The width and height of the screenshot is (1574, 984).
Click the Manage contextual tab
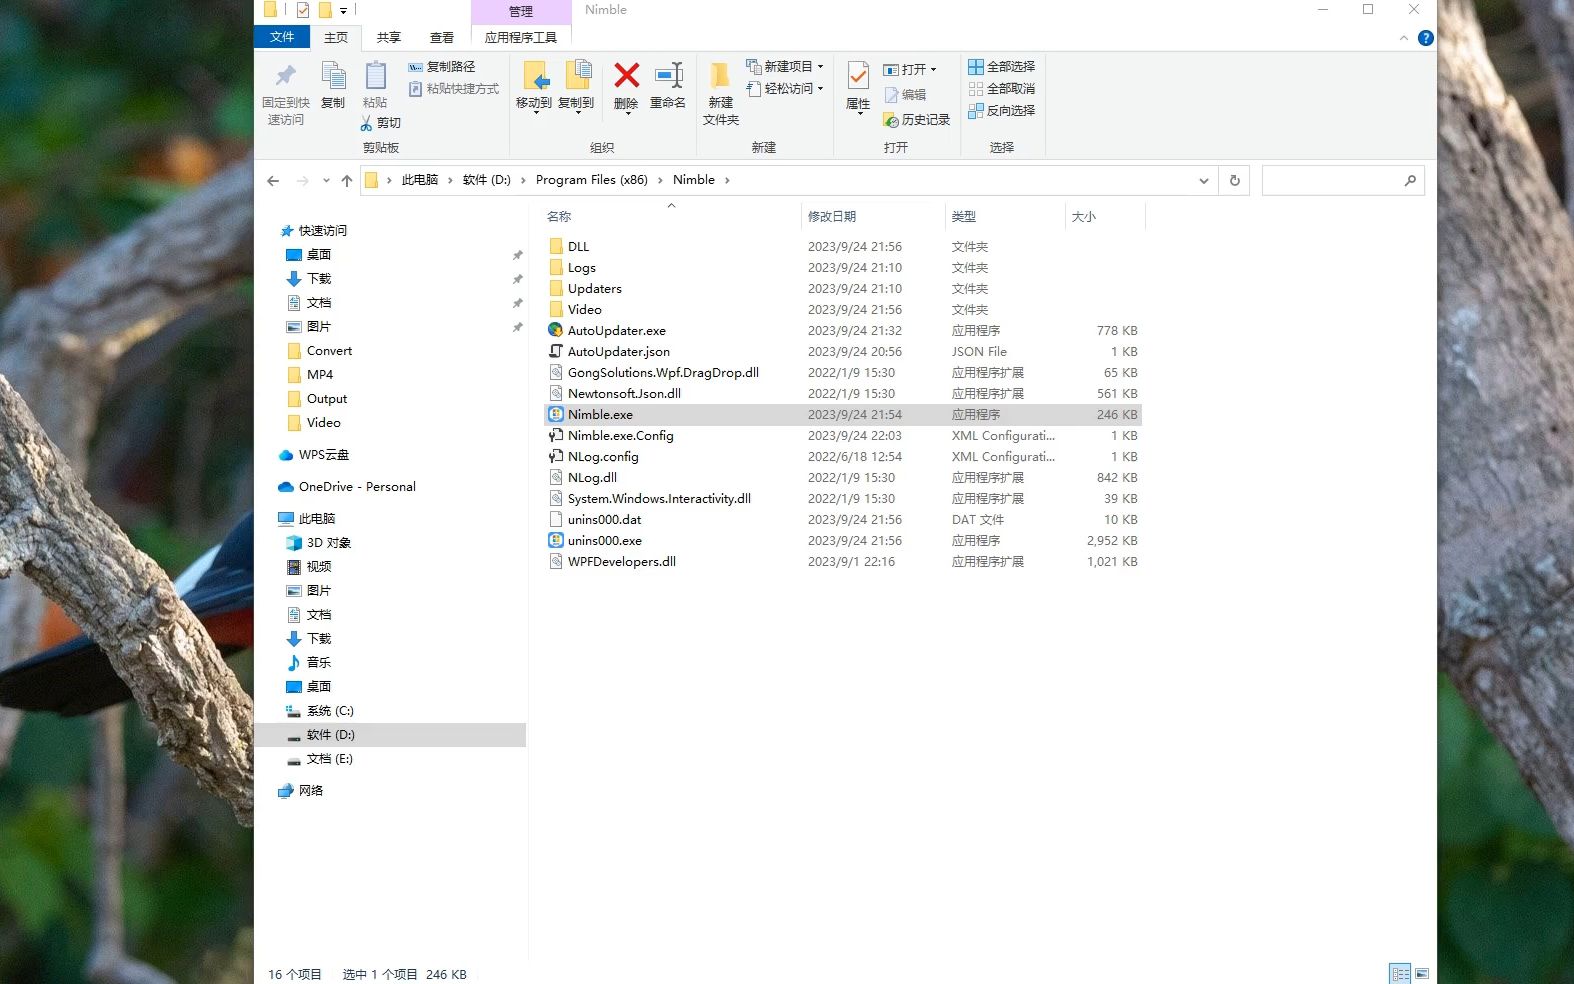click(521, 12)
